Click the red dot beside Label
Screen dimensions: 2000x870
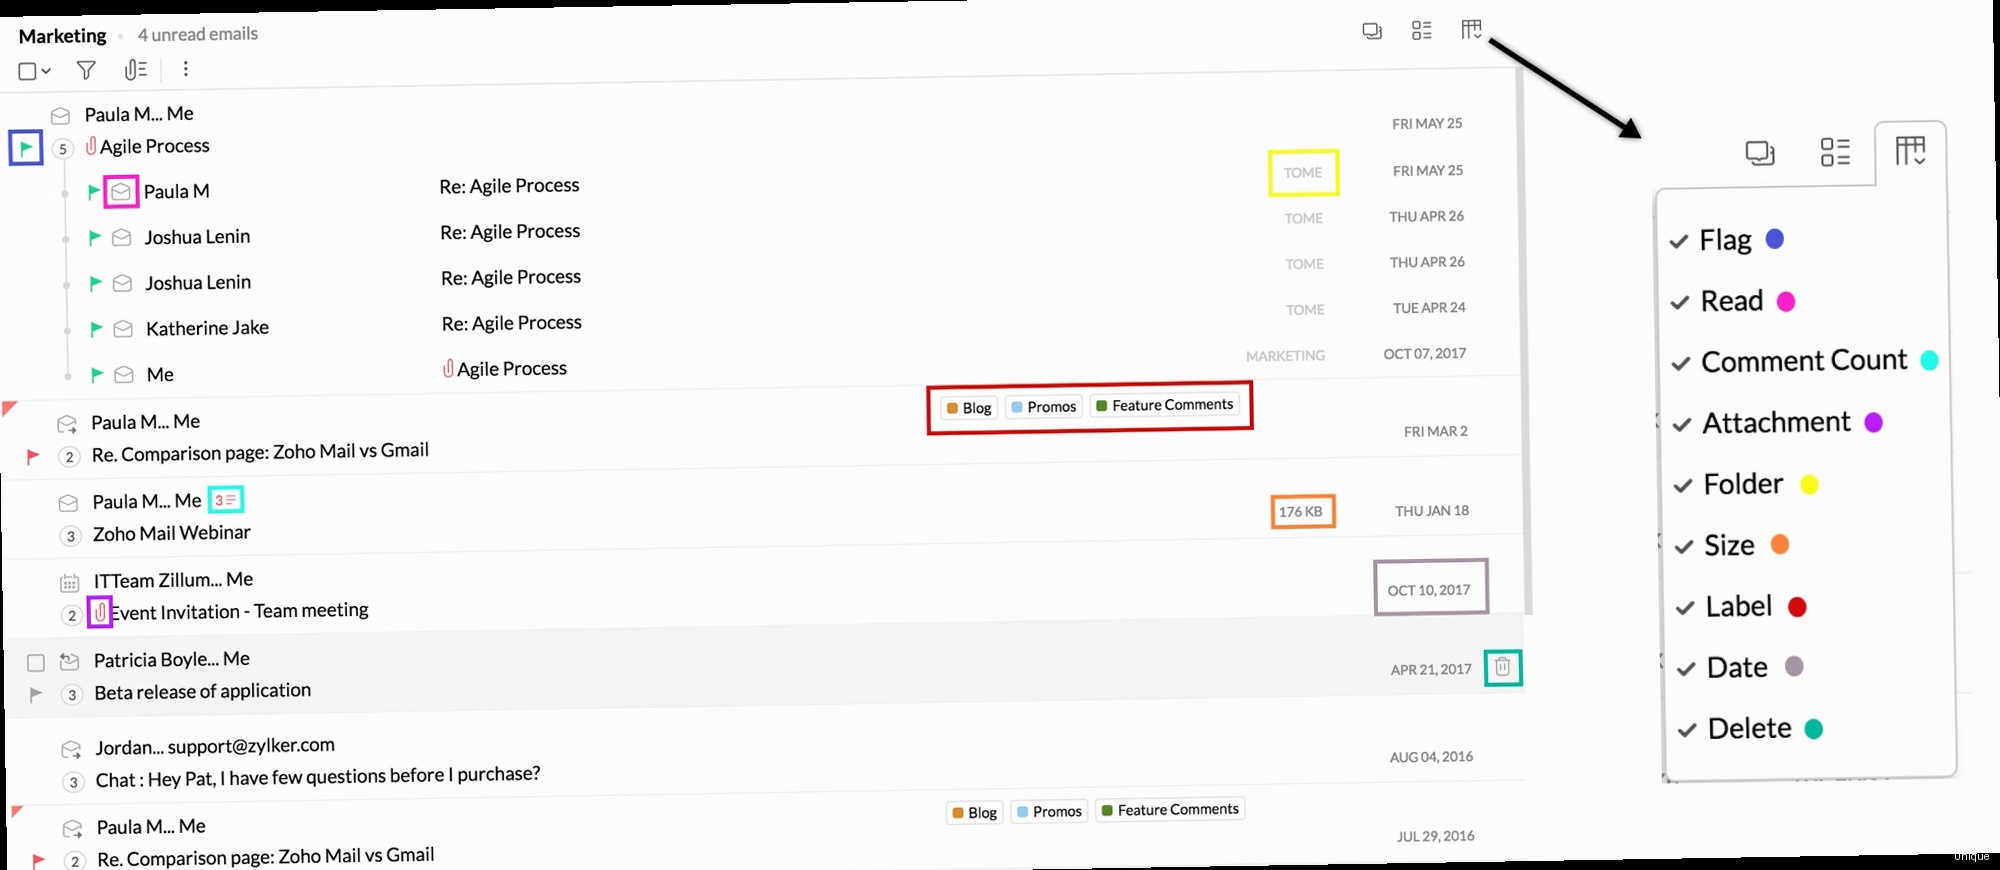[1797, 607]
